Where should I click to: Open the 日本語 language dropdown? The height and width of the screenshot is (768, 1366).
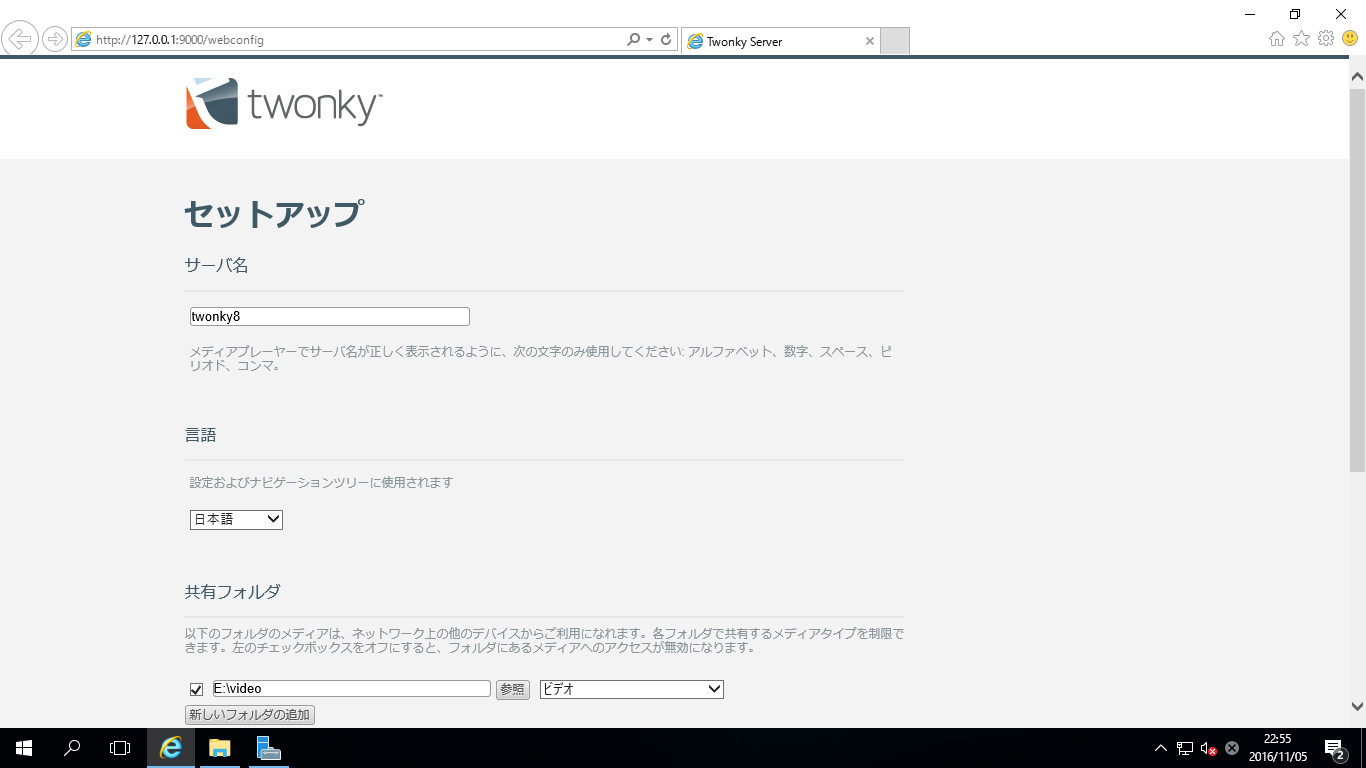click(236, 520)
